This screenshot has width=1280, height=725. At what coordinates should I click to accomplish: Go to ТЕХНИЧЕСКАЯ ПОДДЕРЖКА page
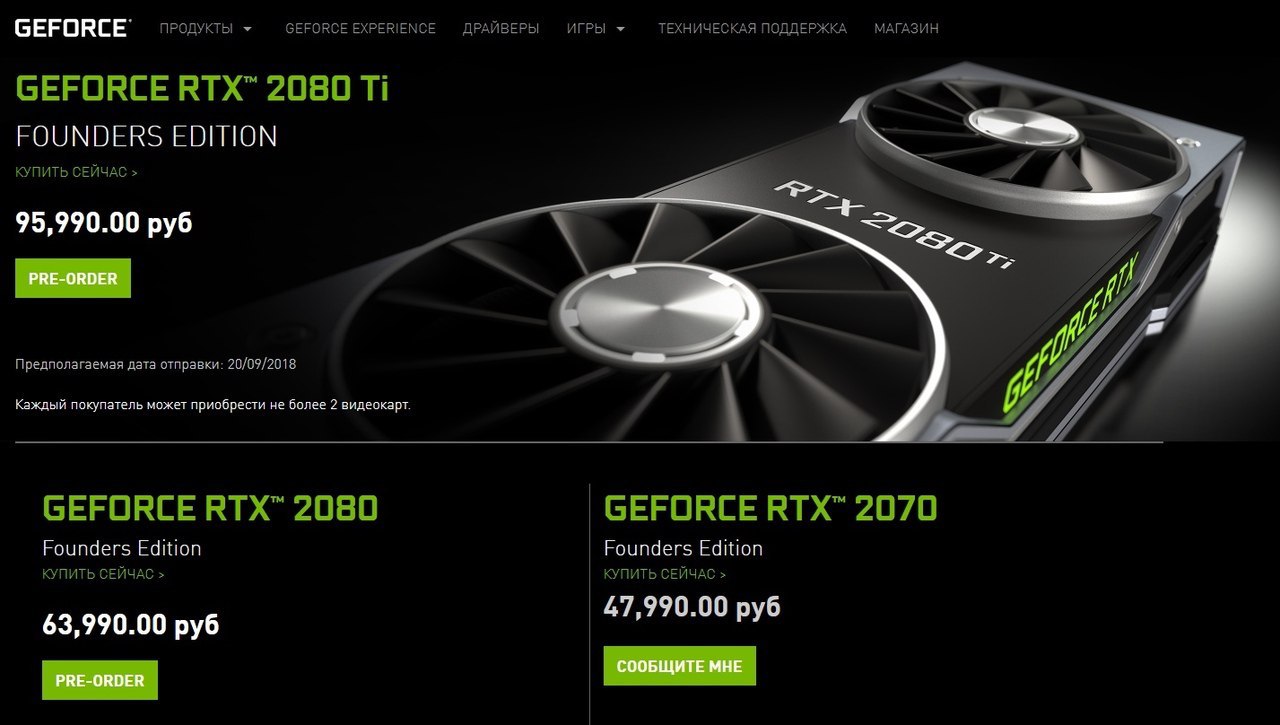752,28
